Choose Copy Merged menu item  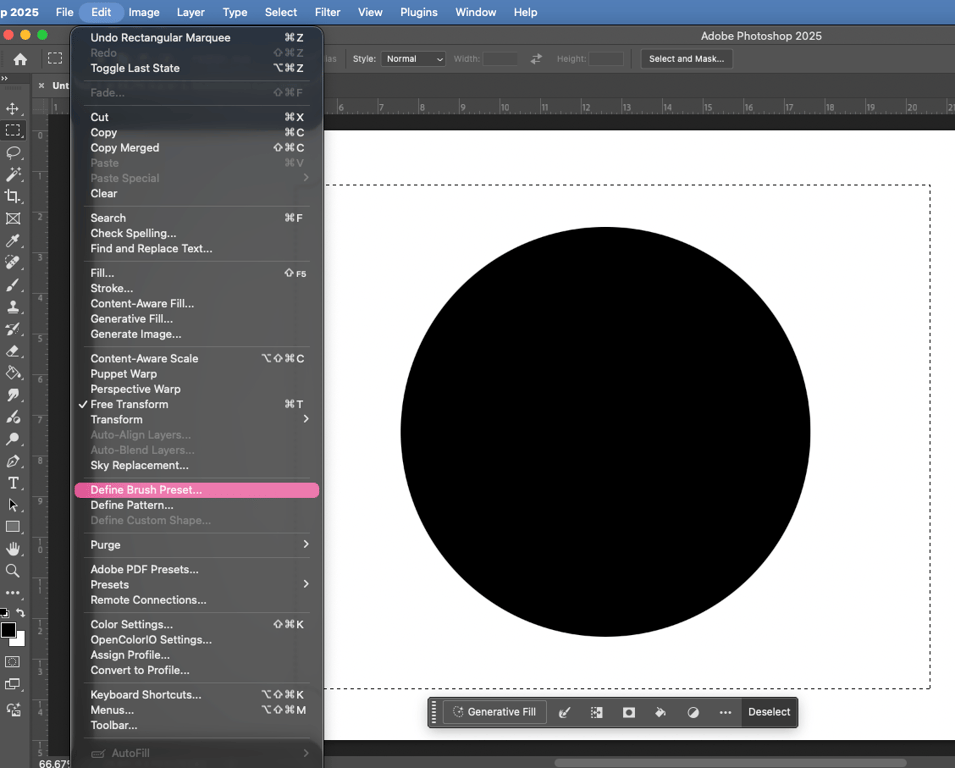(x=196, y=148)
